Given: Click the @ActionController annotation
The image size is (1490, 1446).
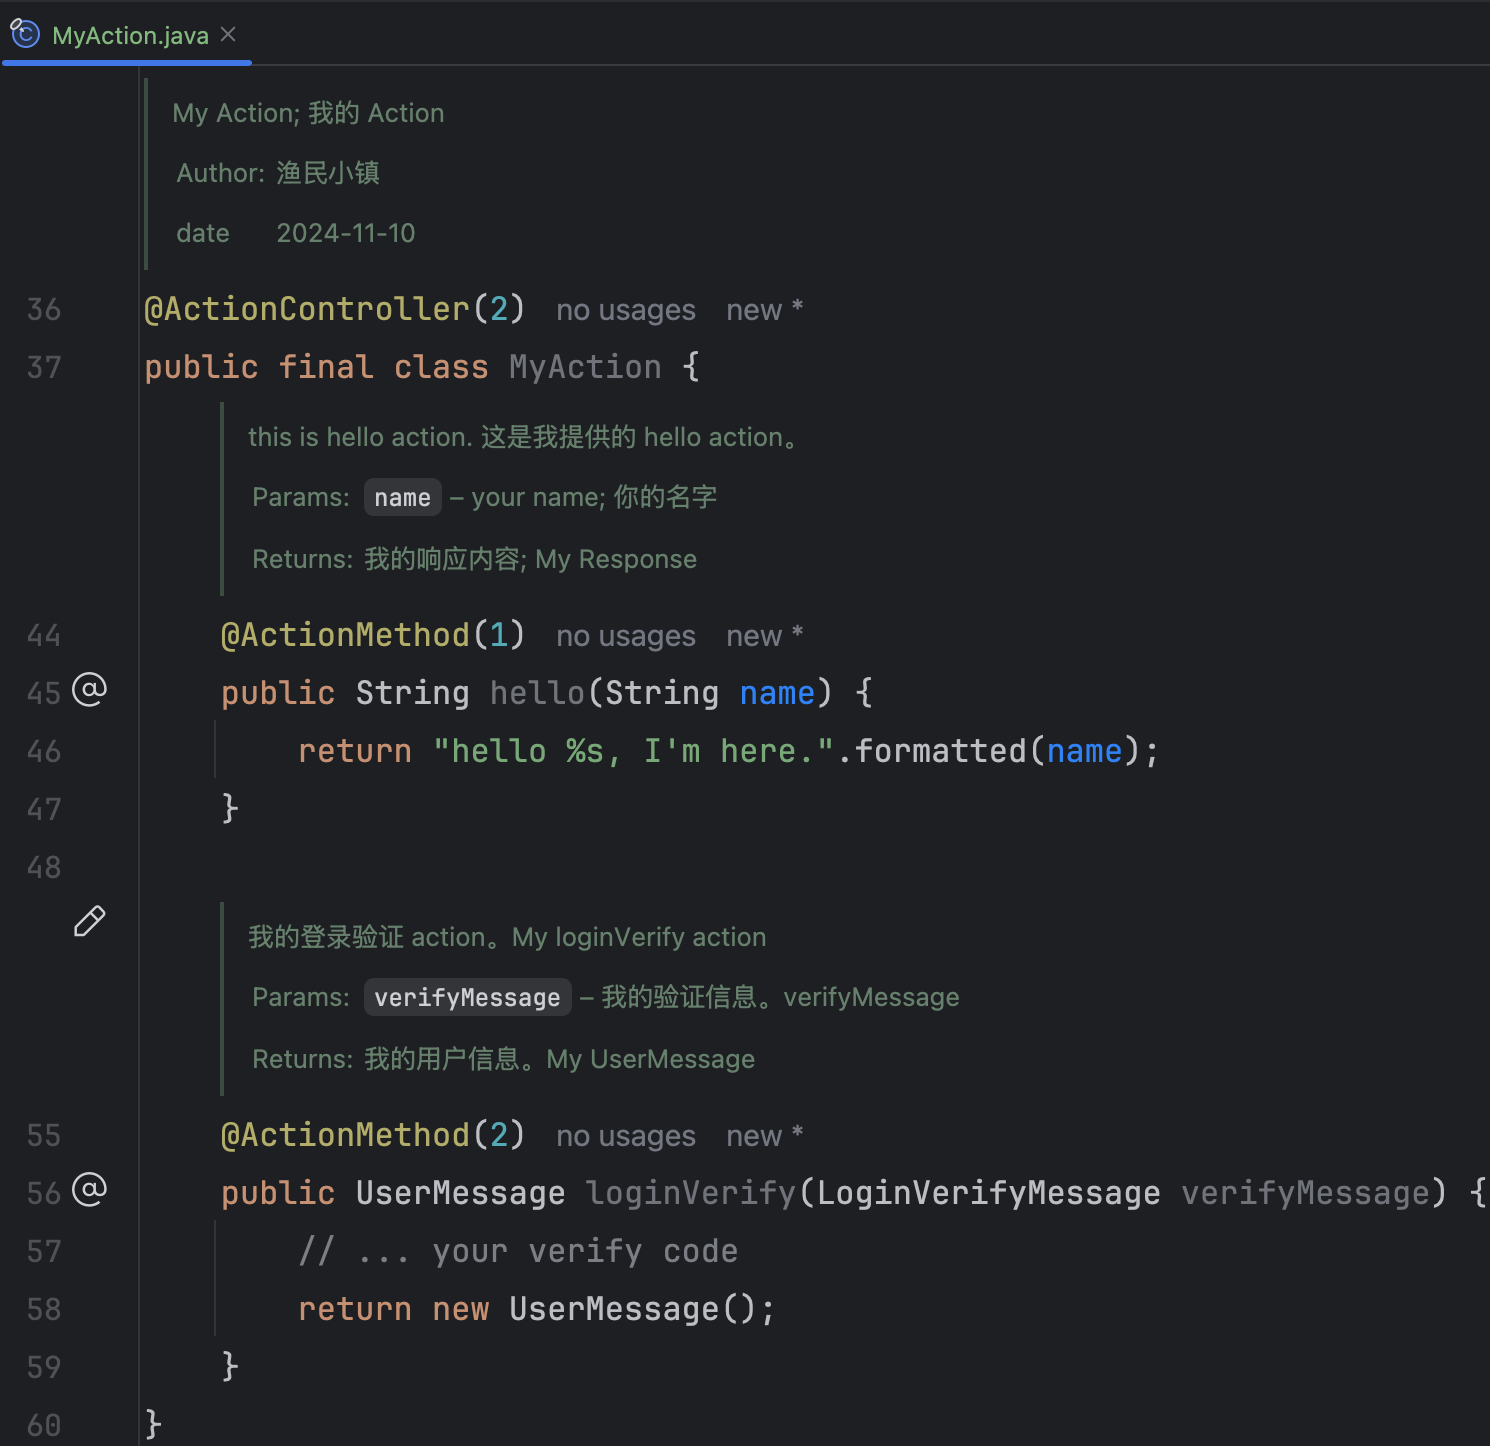Looking at the screenshot, I should click(306, 310).
